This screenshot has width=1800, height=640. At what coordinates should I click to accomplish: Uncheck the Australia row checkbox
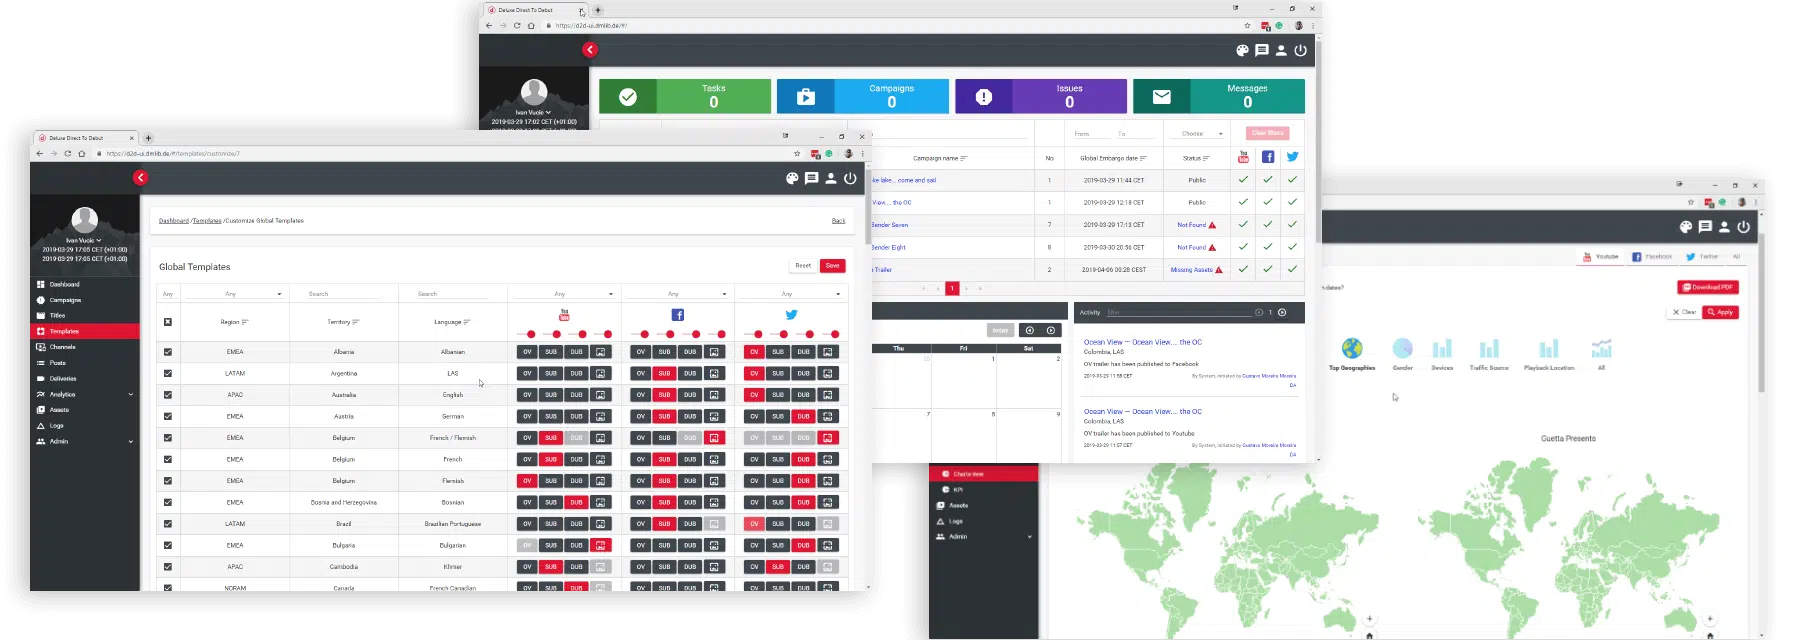(x=168, y=395)
